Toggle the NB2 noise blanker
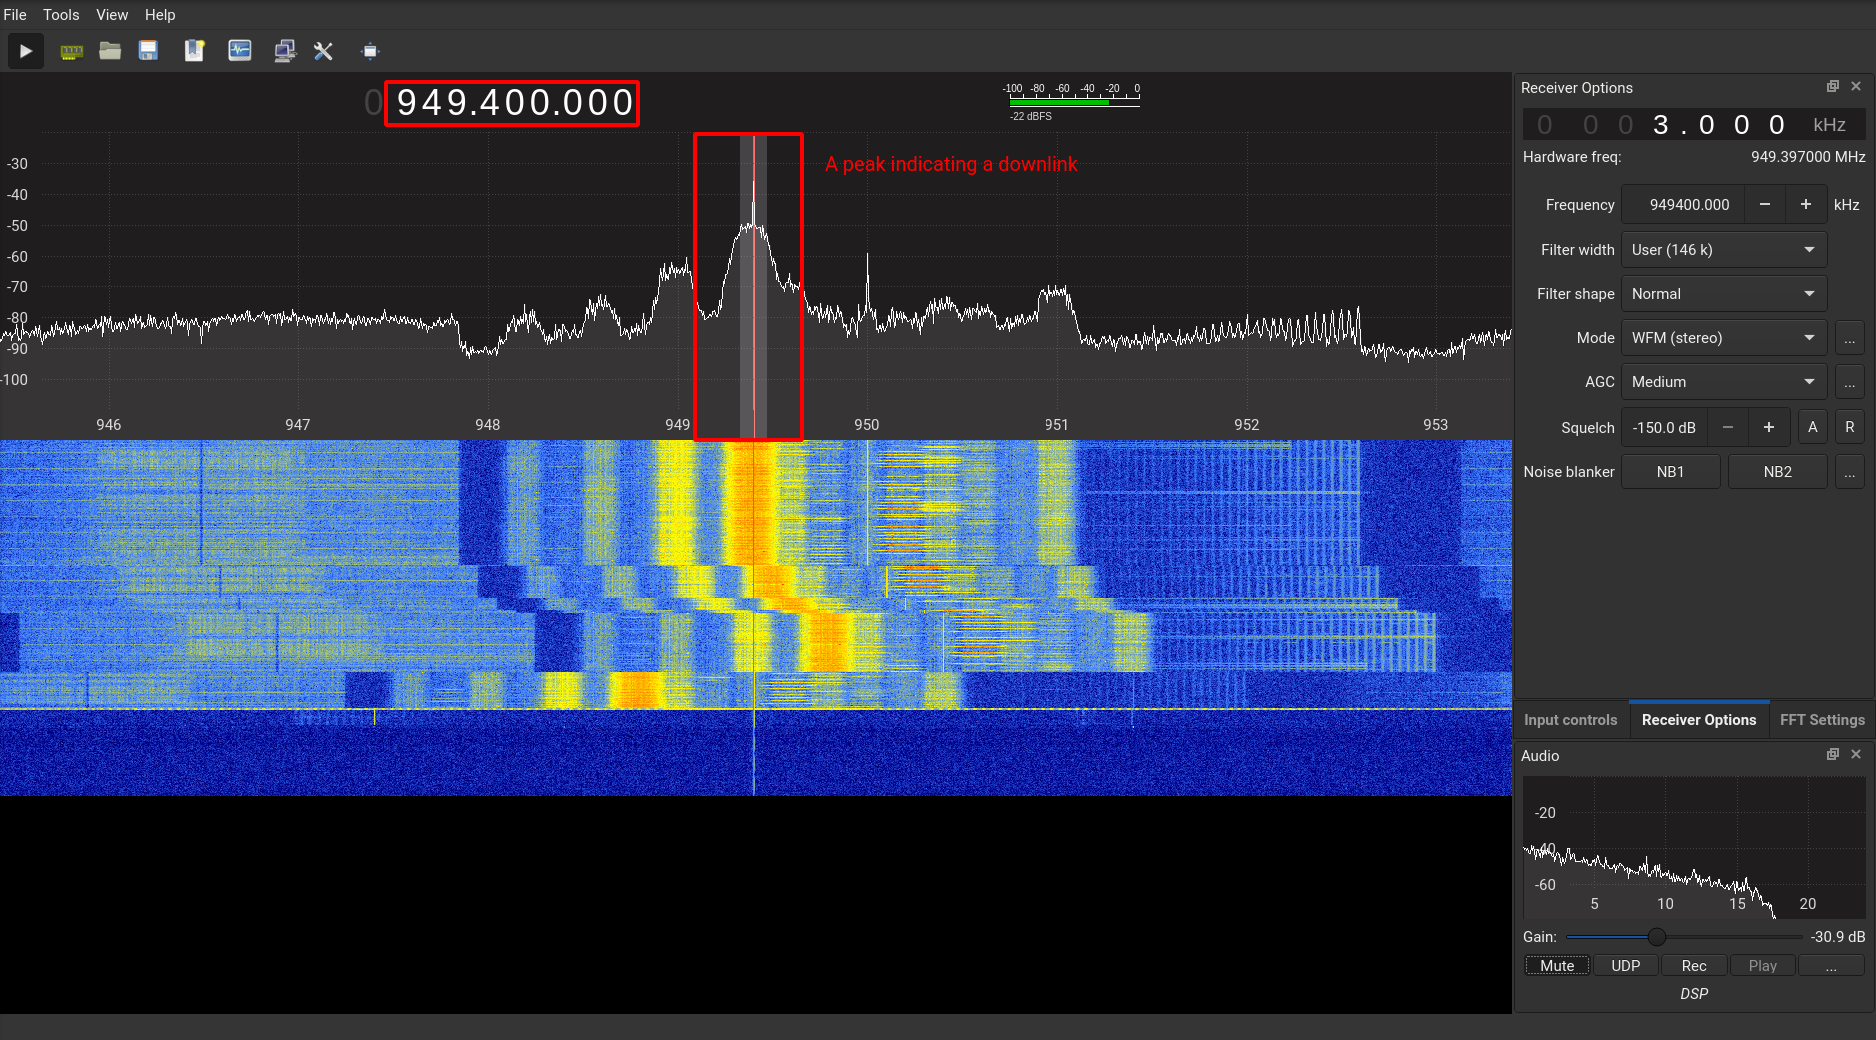Screen dimensions: 1876x1040 point(1777,472)
